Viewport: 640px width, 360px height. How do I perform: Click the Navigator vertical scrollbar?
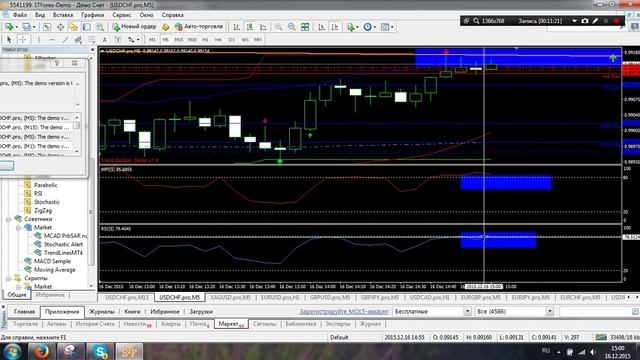point(91,212)
